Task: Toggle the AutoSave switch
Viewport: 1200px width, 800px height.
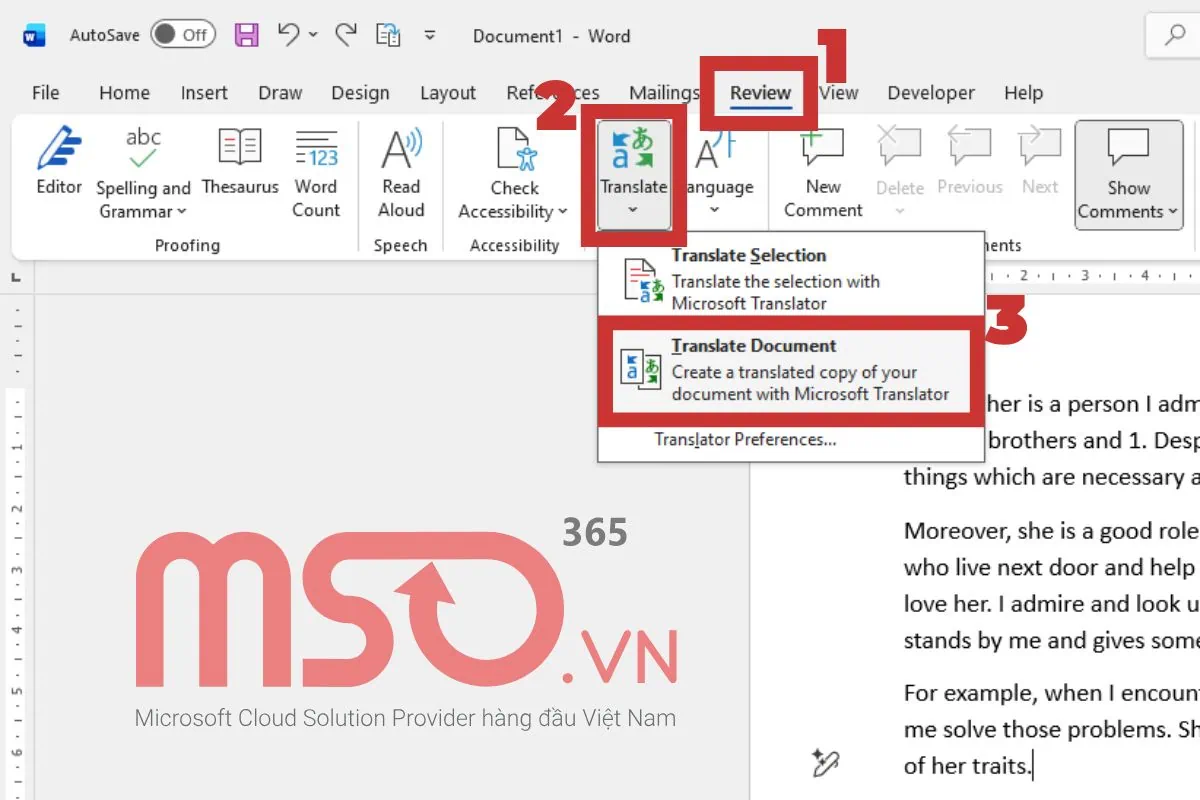Action: point(182,36)
